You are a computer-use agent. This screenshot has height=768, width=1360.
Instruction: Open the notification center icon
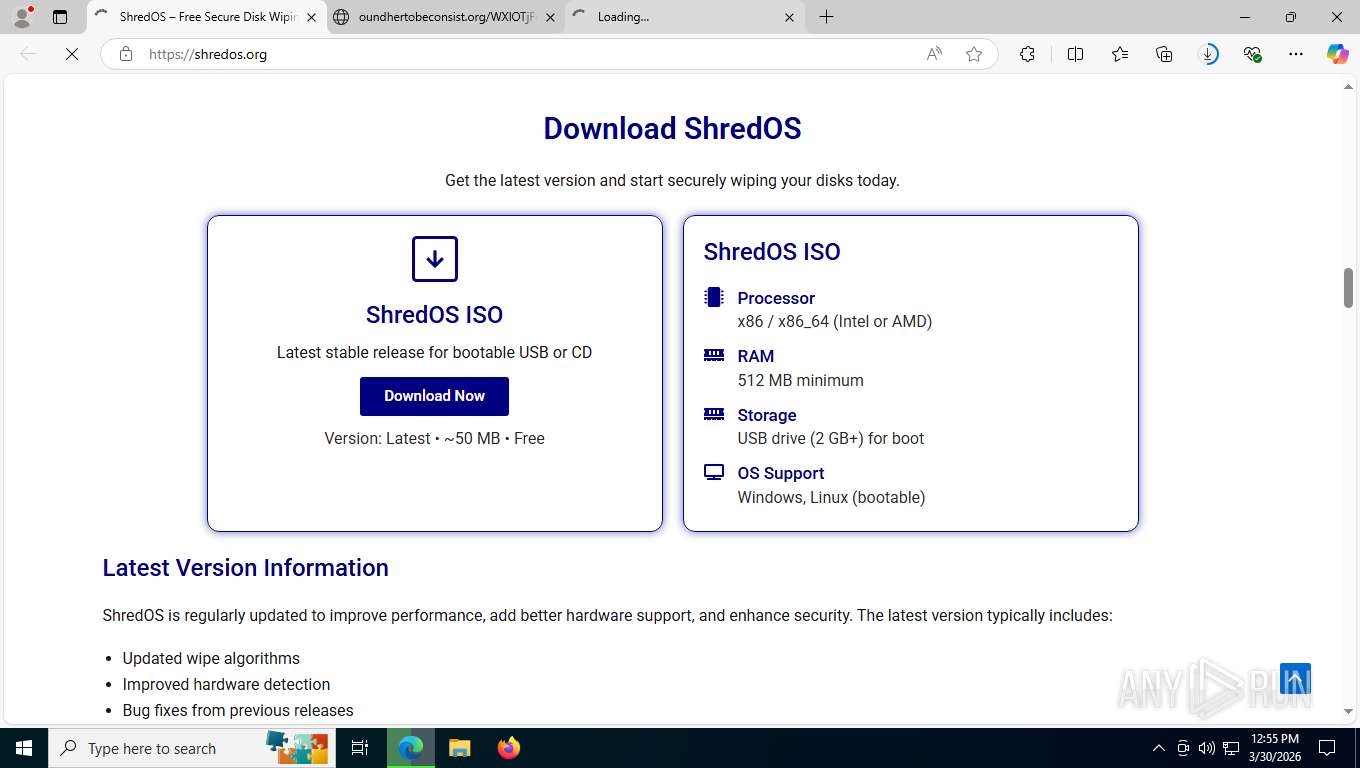(x=1327, y=748)
